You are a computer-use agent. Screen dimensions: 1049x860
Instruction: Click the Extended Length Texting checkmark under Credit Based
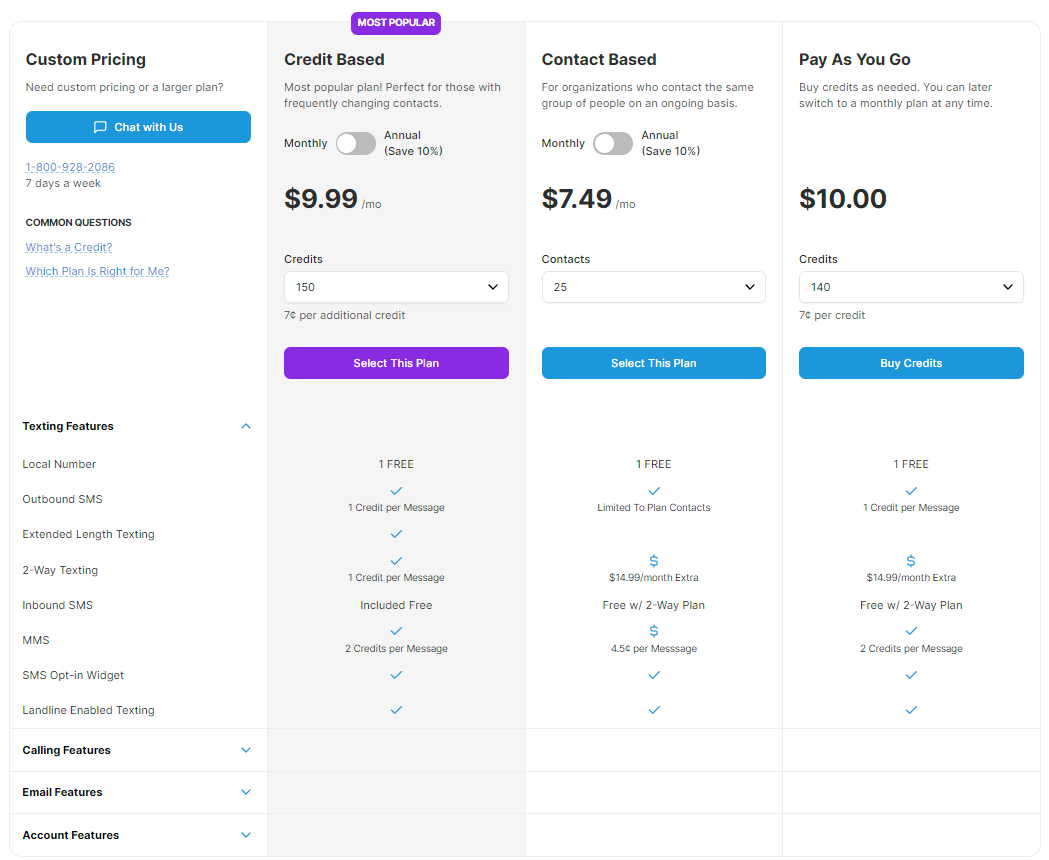396,534
